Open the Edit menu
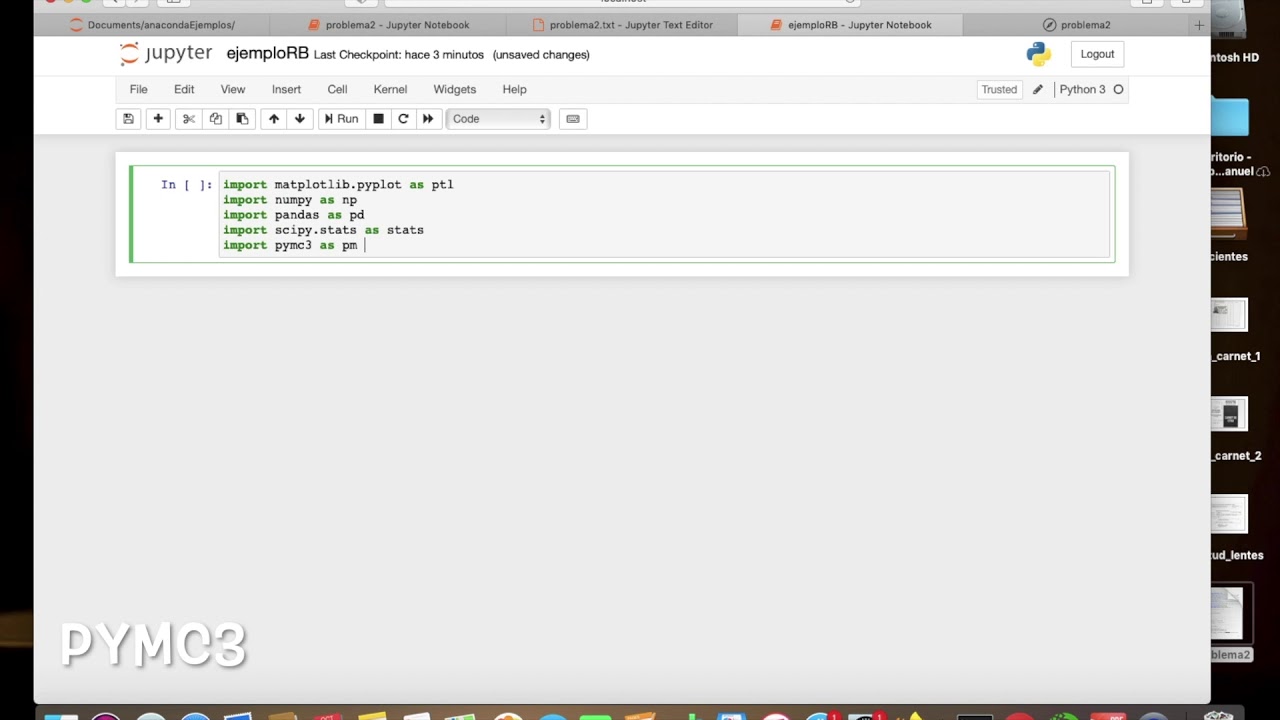Image resolution: width=1280 pixels, height=720 pixels. point(184,89)
